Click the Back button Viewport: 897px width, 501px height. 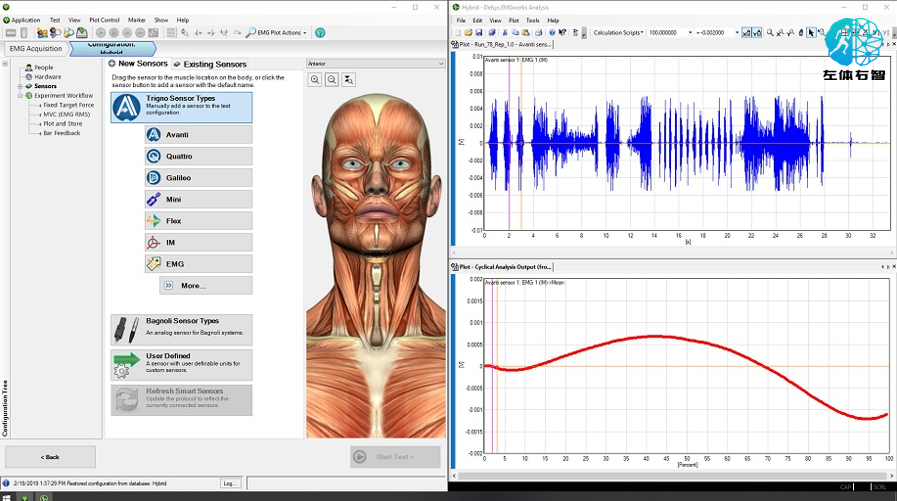coord(50,457)
